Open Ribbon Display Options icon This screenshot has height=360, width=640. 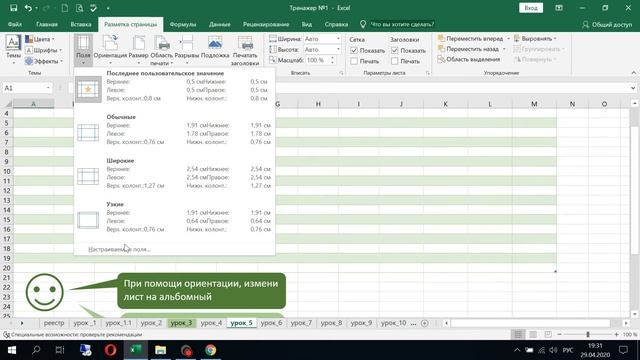pyautogui.click(x=559, y=8)
